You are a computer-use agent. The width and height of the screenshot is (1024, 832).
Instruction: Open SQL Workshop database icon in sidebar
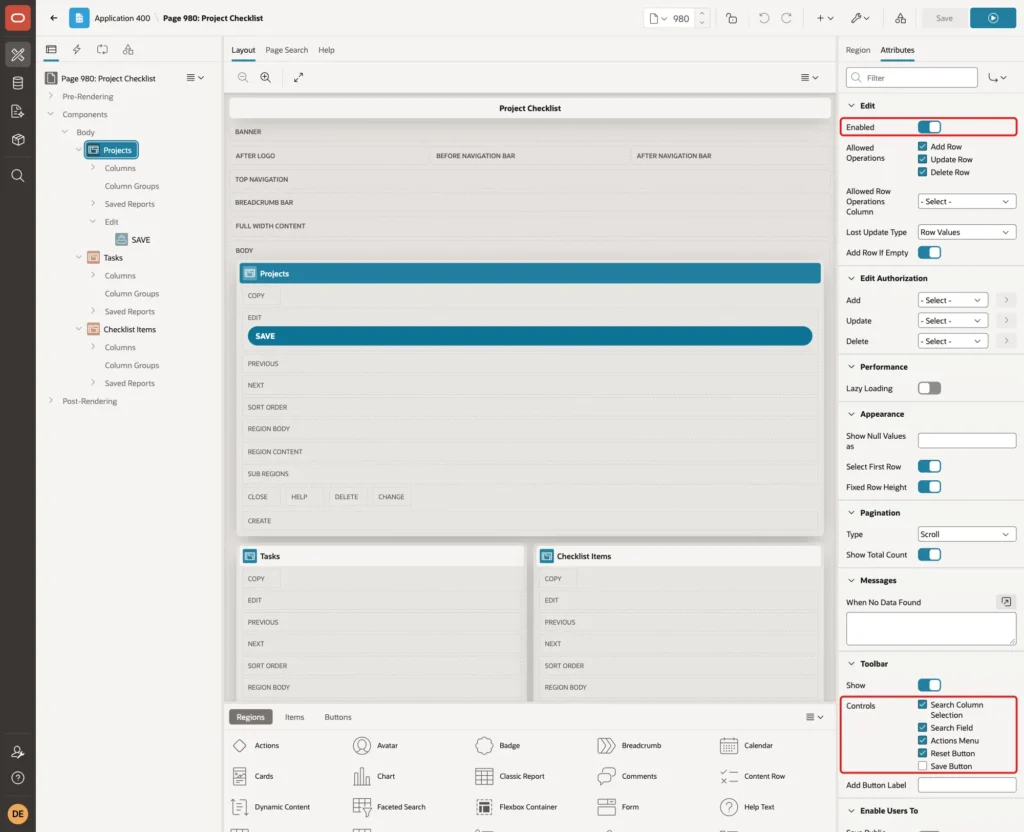pos(18,83)
